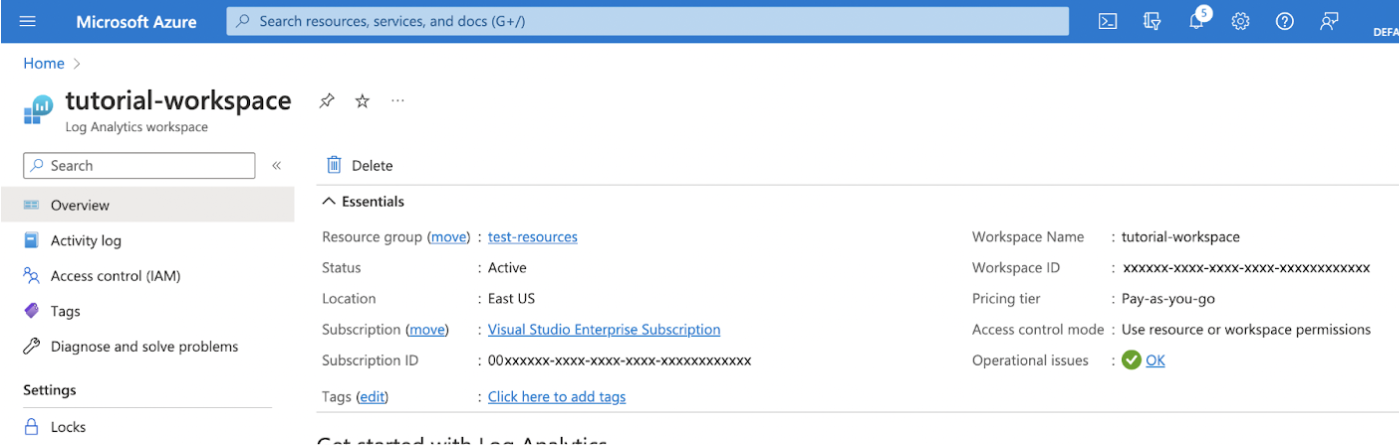The height and width of the screenshot is (446, 1400).
Task: Focus the global search resources box
Action: tap(646, 21)
